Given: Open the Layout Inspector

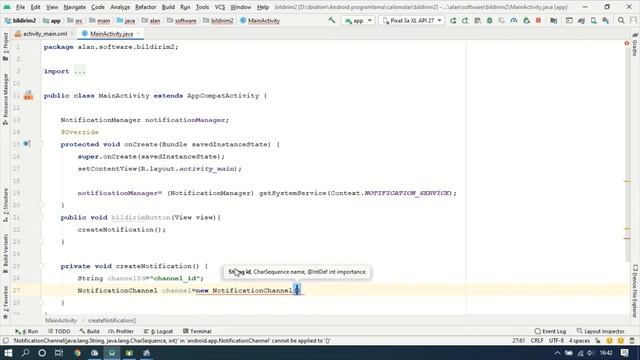Looking at the screenshot, I should click(x=600, y=331).
